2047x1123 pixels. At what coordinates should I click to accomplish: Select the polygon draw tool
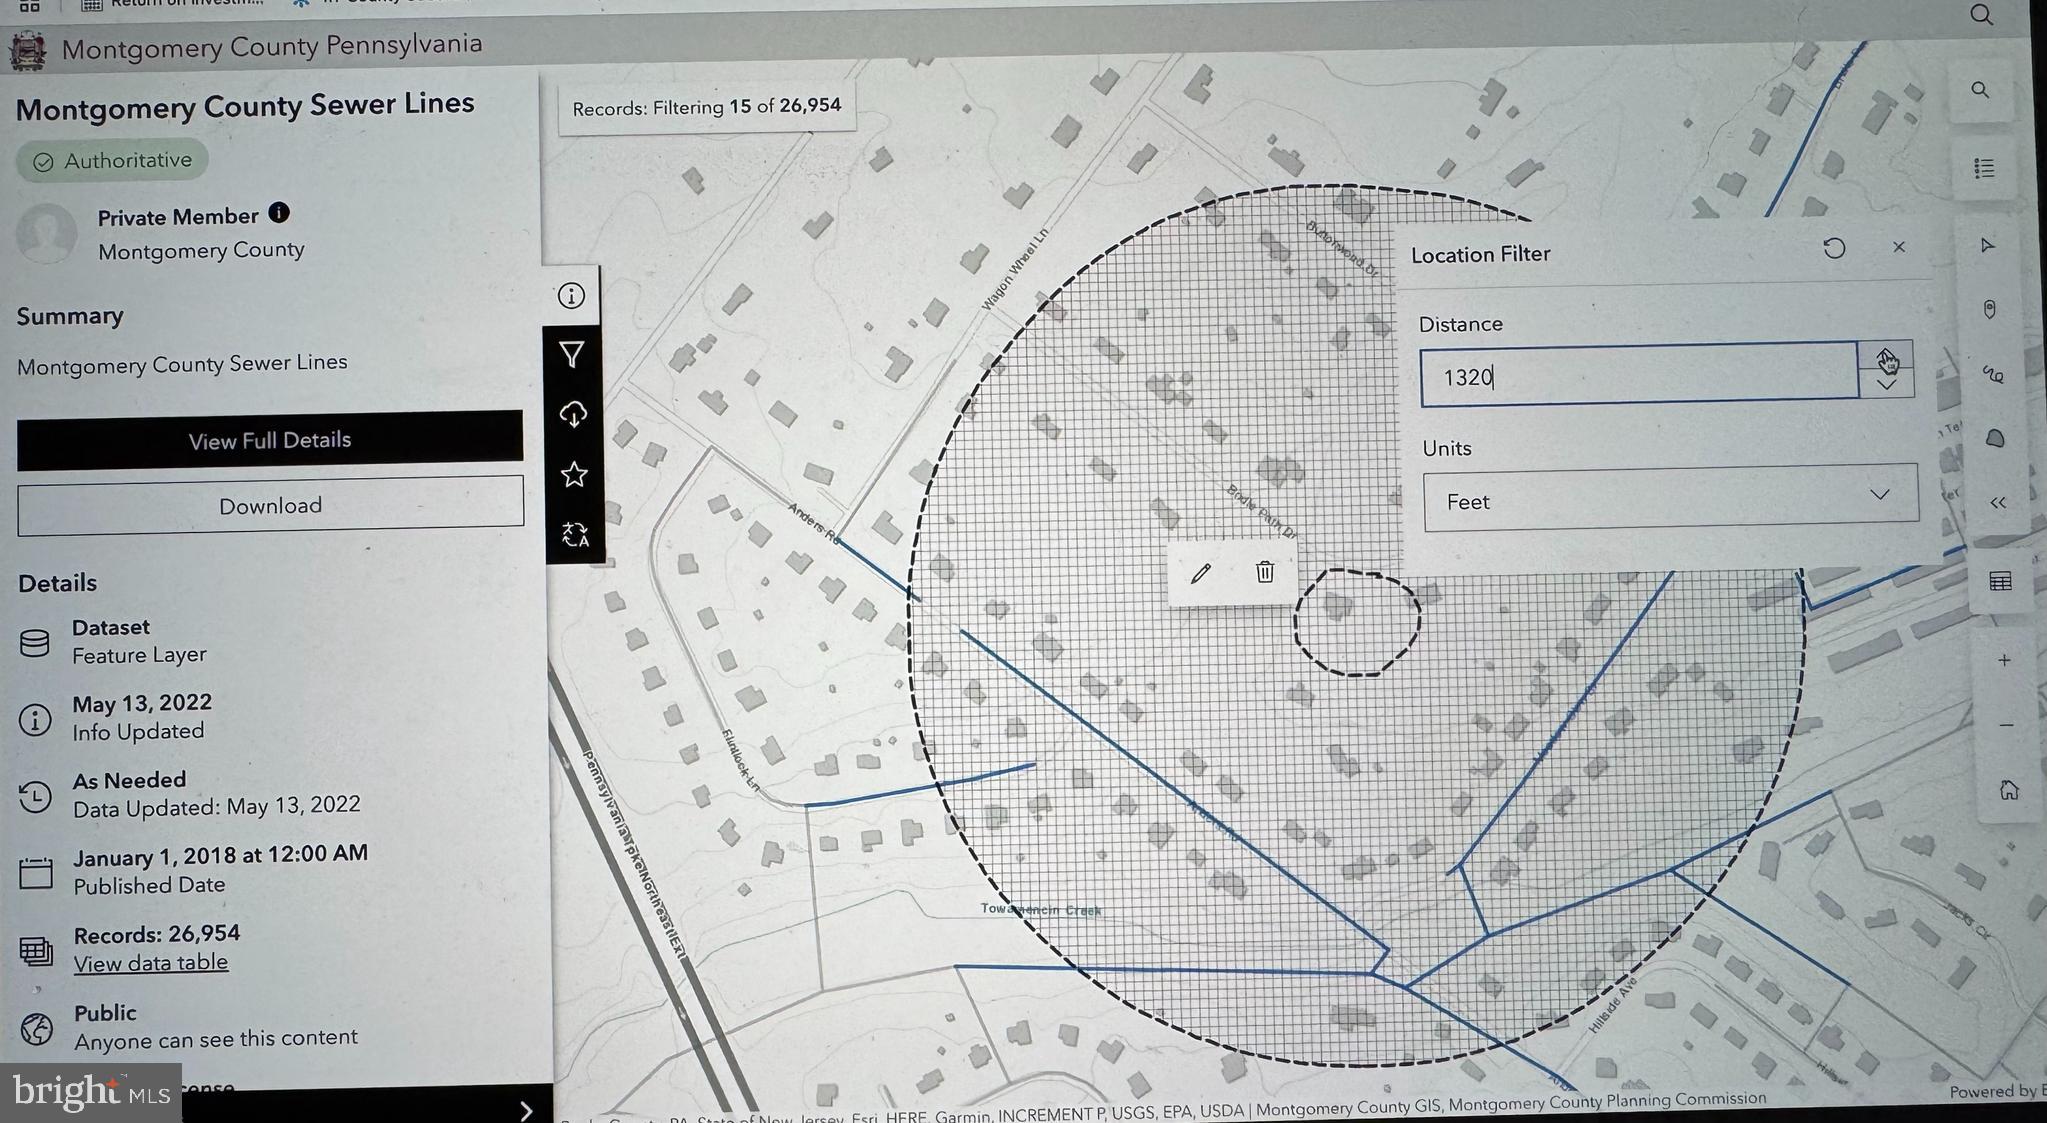[x=1995, y=438]
